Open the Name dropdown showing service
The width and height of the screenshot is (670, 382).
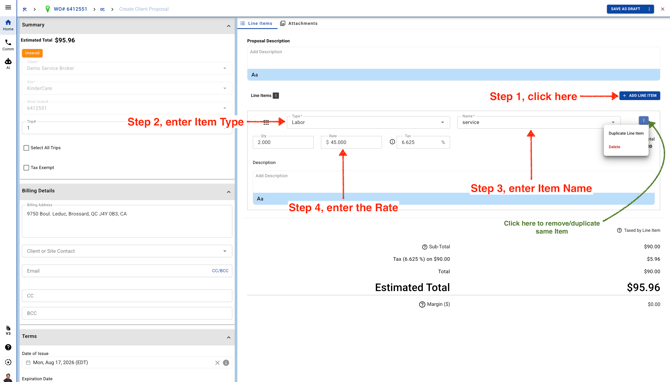tap(538, 122)
